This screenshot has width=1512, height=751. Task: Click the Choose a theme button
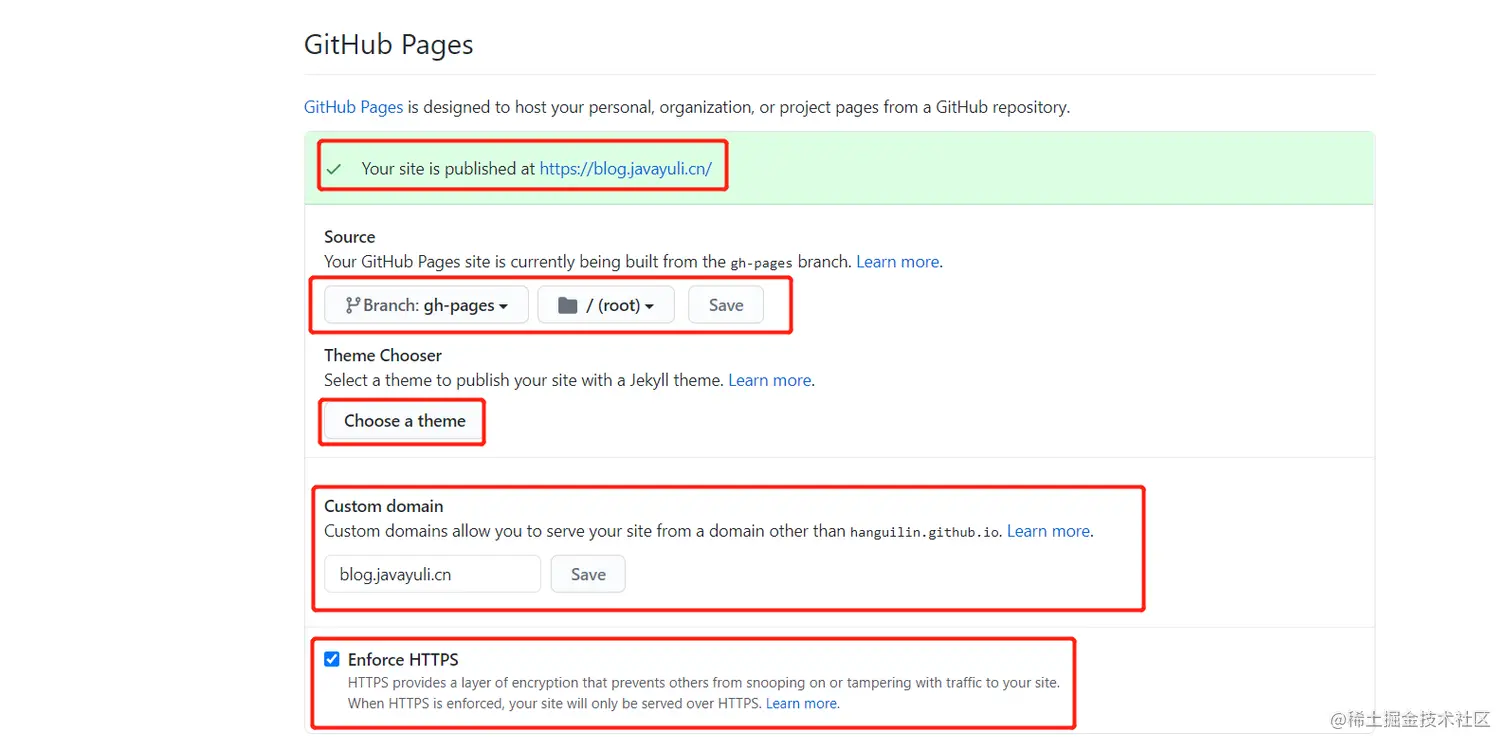pos(404,421)
